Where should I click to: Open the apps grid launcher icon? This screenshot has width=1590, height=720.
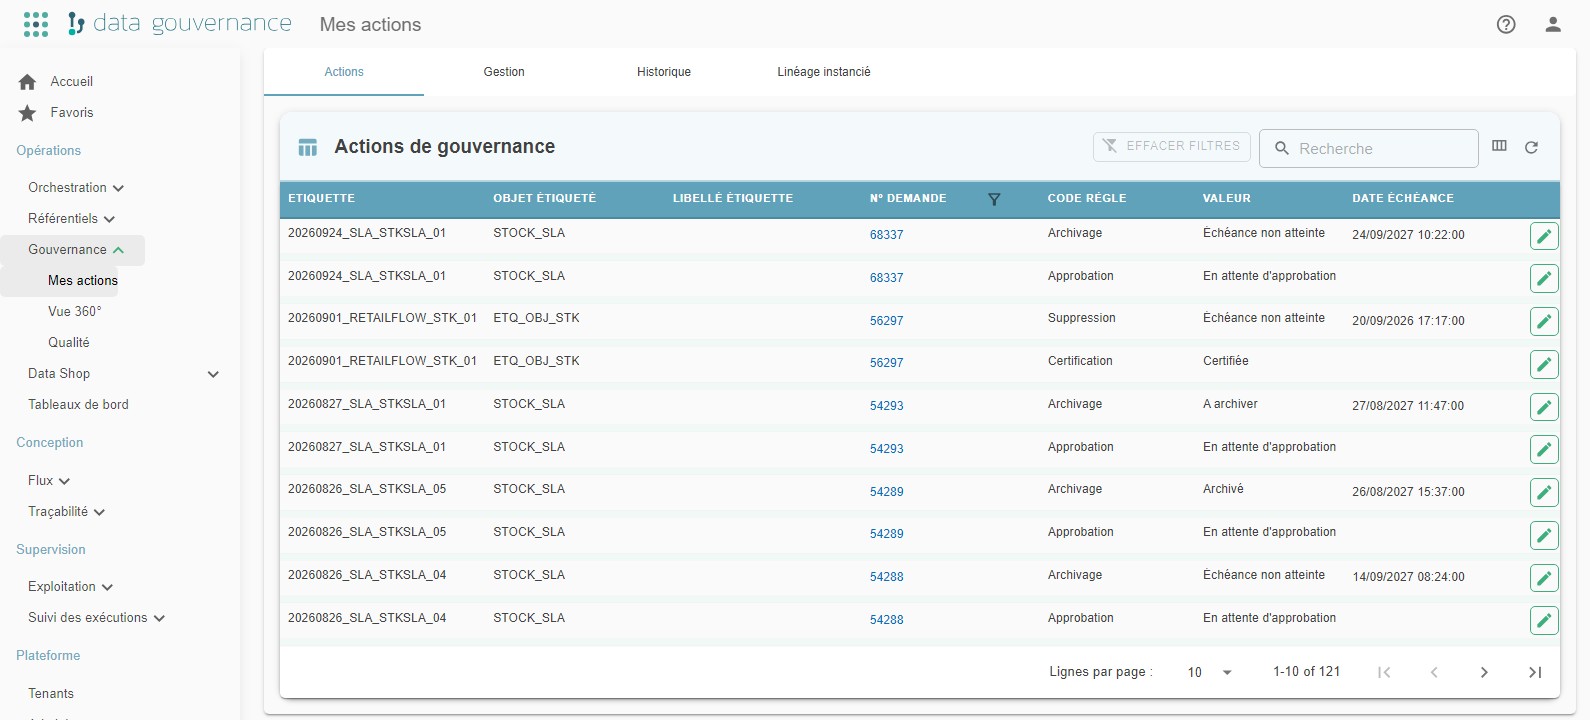[x=36, y=24]
